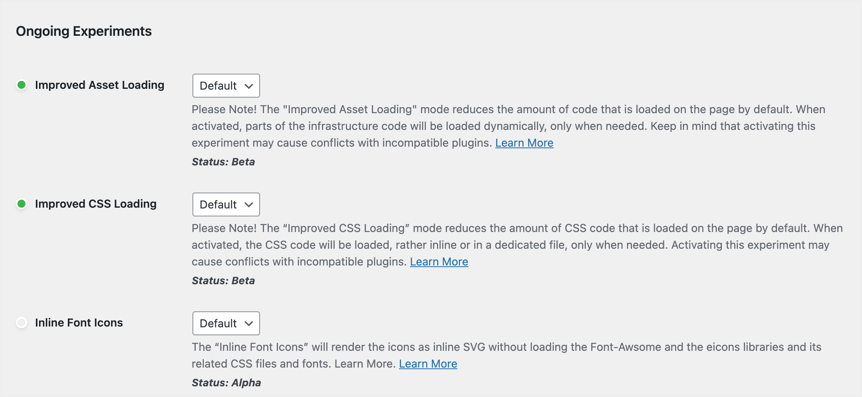
Task: Click the Improved CSS Loading label text
Action: [x=96, y=204]
